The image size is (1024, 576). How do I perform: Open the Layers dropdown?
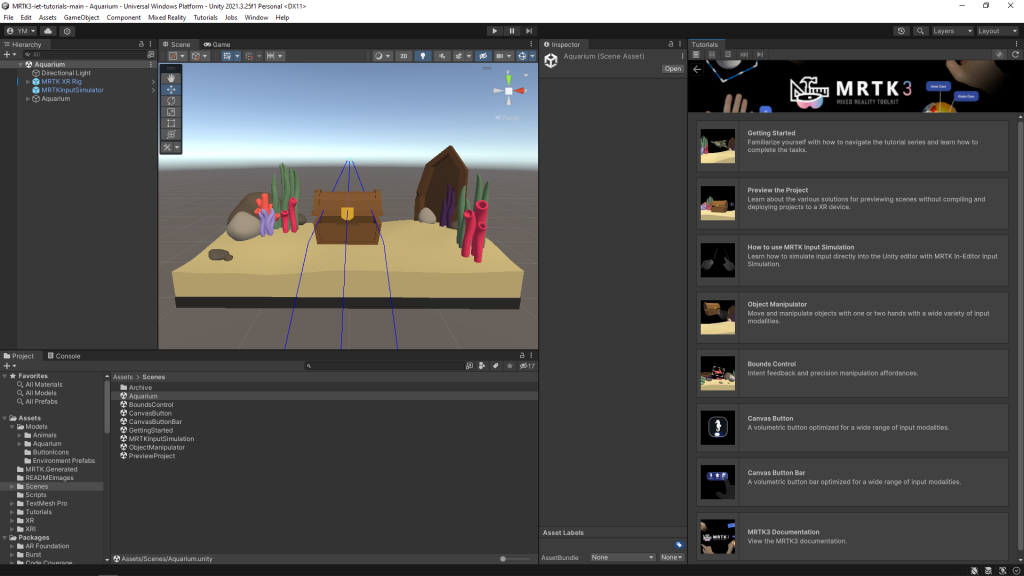point(951,31)
